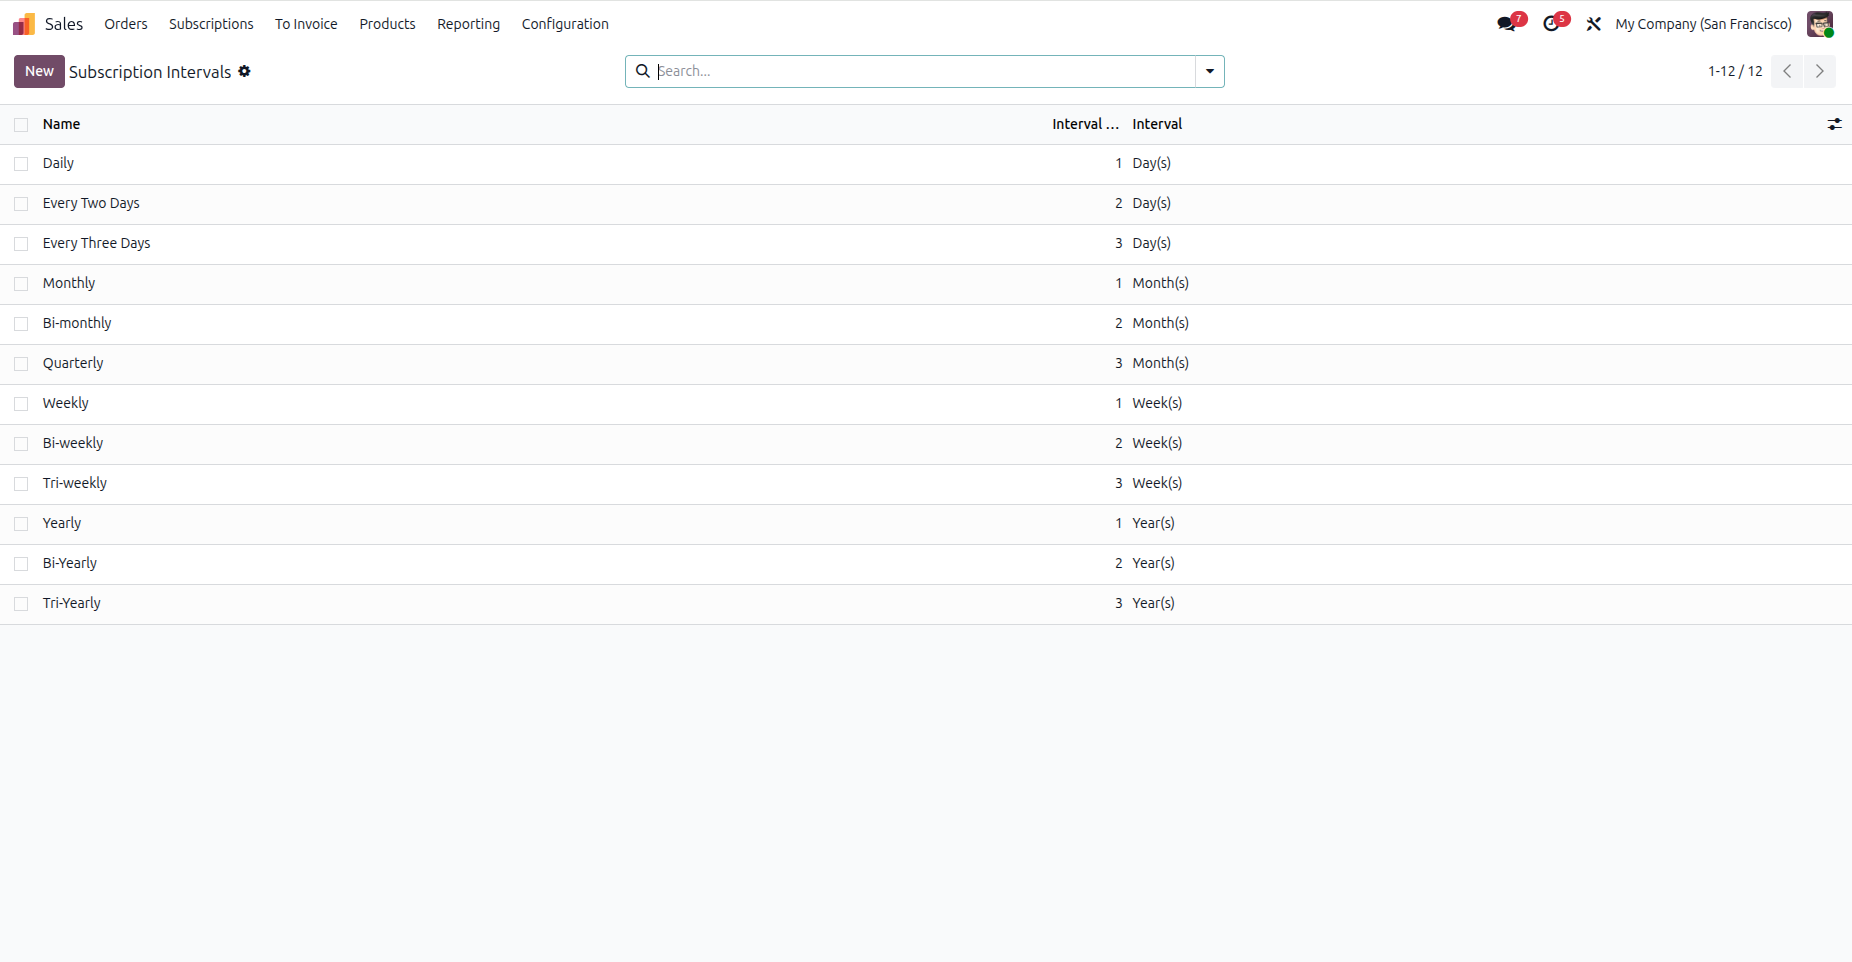The height and width of the screenshot is (962, 1852).
Task: Open the Orders menu
Action: (x=126, y=24)
